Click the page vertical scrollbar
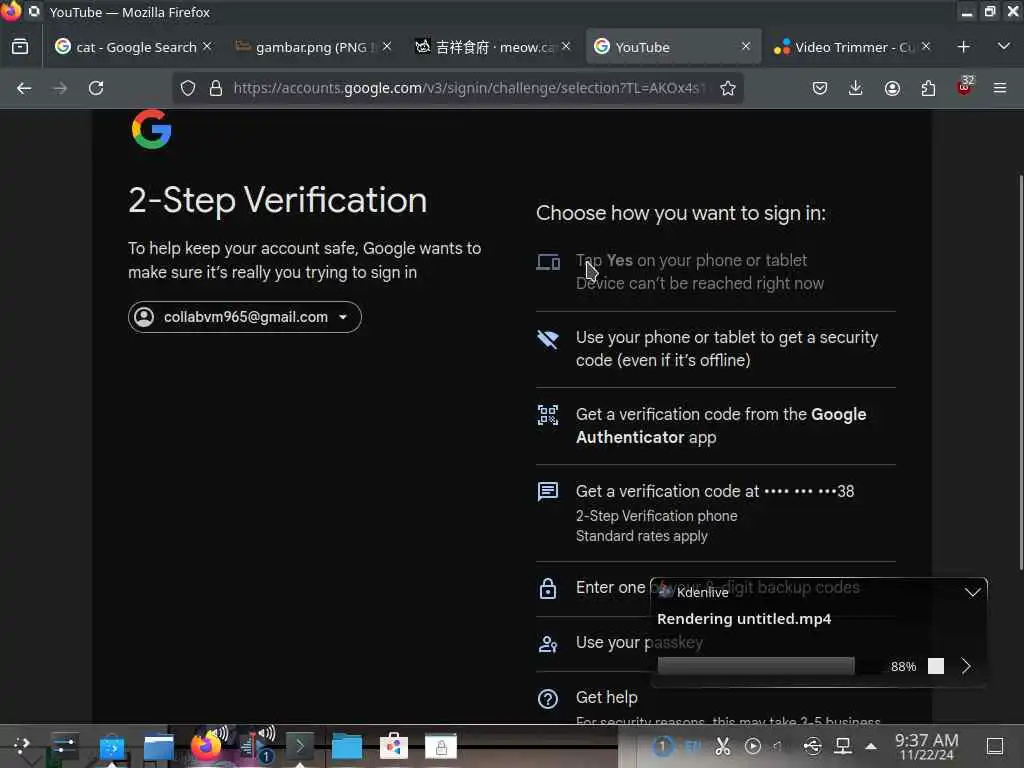This screenshot has width=1024, height=768. pyautogui.click(x=1020, y=372)
